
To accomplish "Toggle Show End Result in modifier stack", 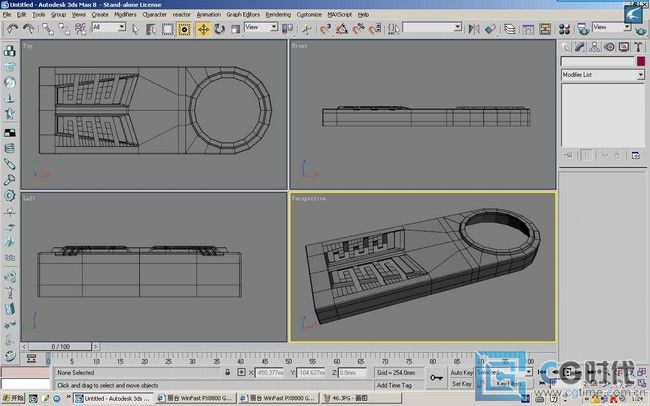I will [x=587, y=156].
